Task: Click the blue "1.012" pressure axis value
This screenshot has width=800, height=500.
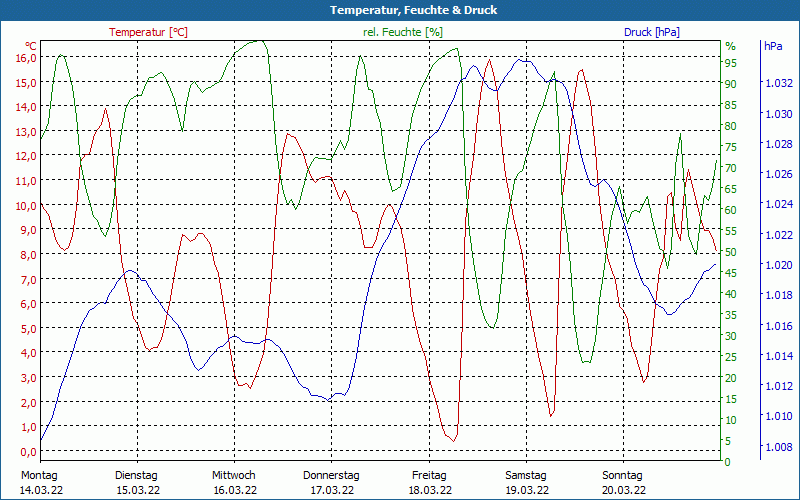Action: click(x=779, y=386)
